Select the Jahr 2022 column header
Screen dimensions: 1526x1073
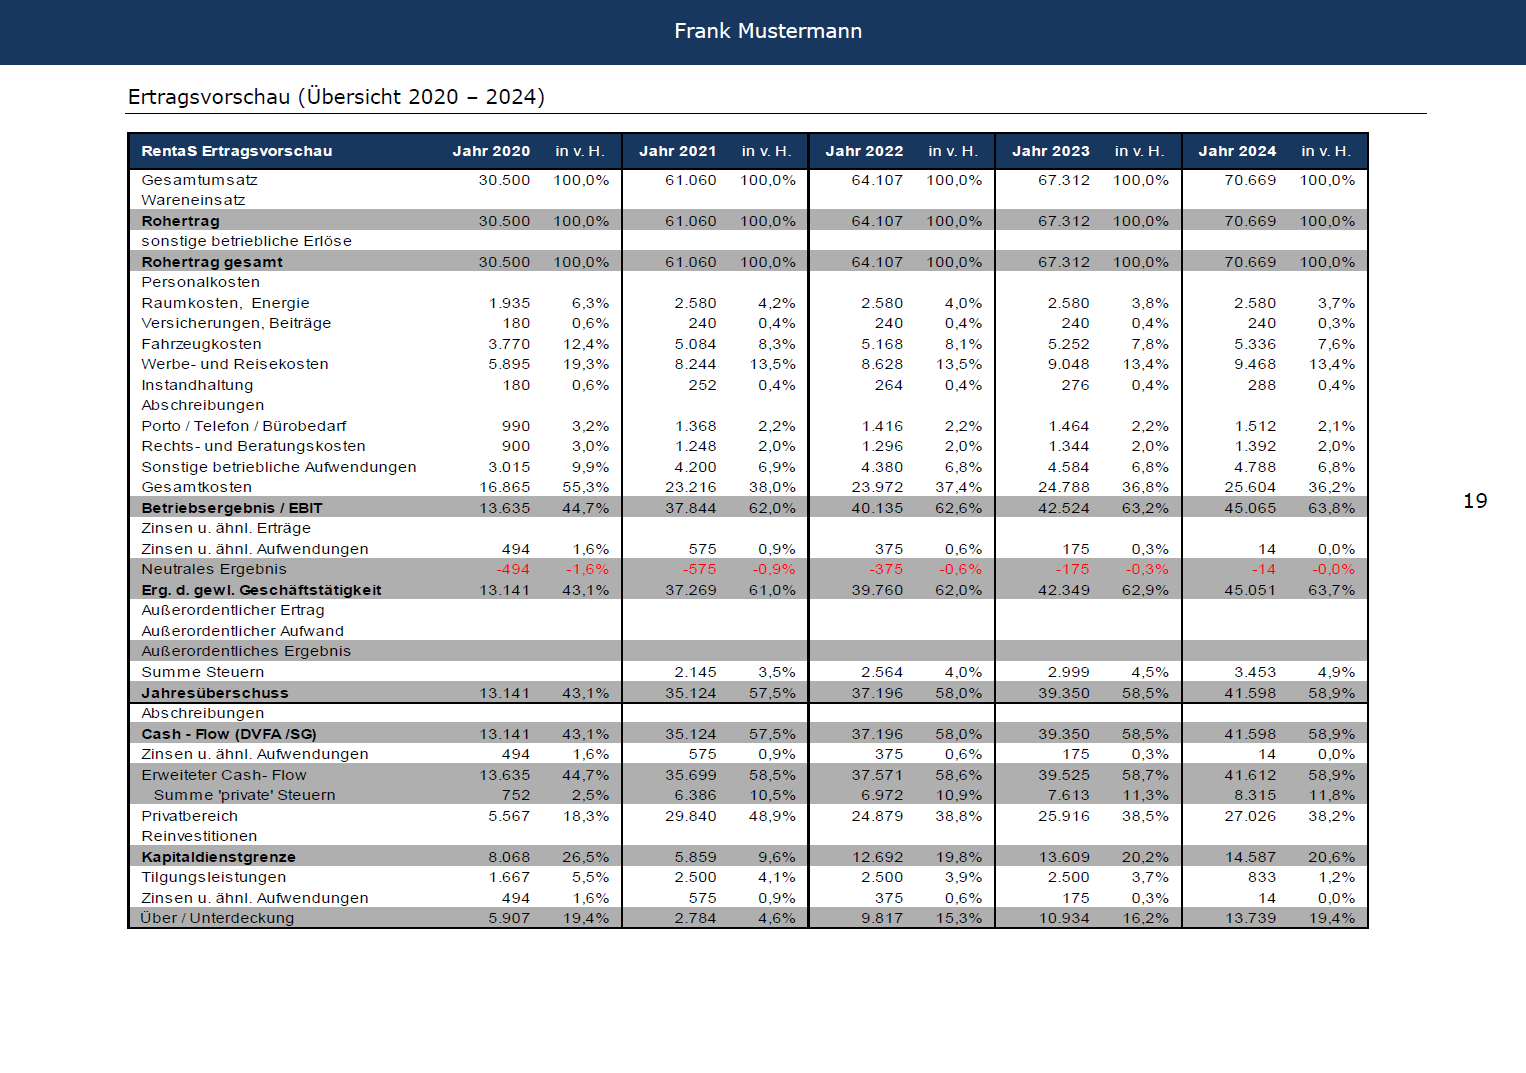[864, 151]
